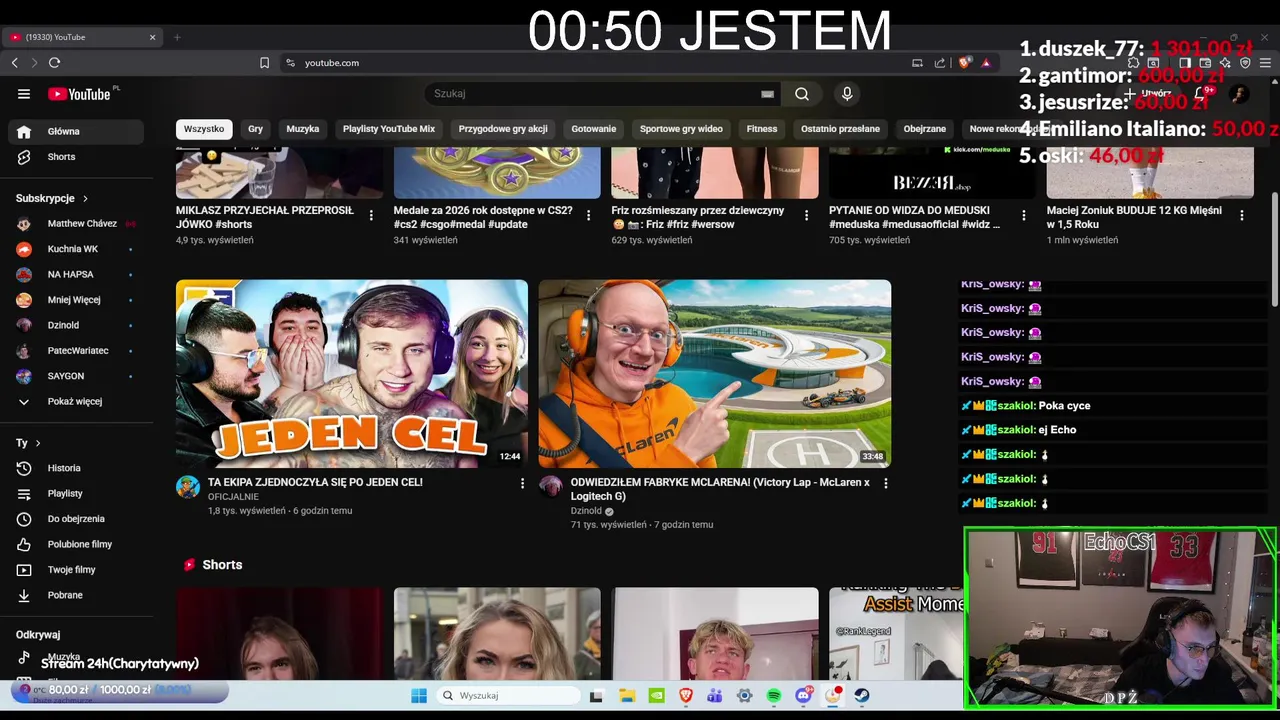The width and height of the screenshot is (1280, 720).
Task: Expand the Ty section chevron
Action: pyautogui.click(x=38, y=443)
